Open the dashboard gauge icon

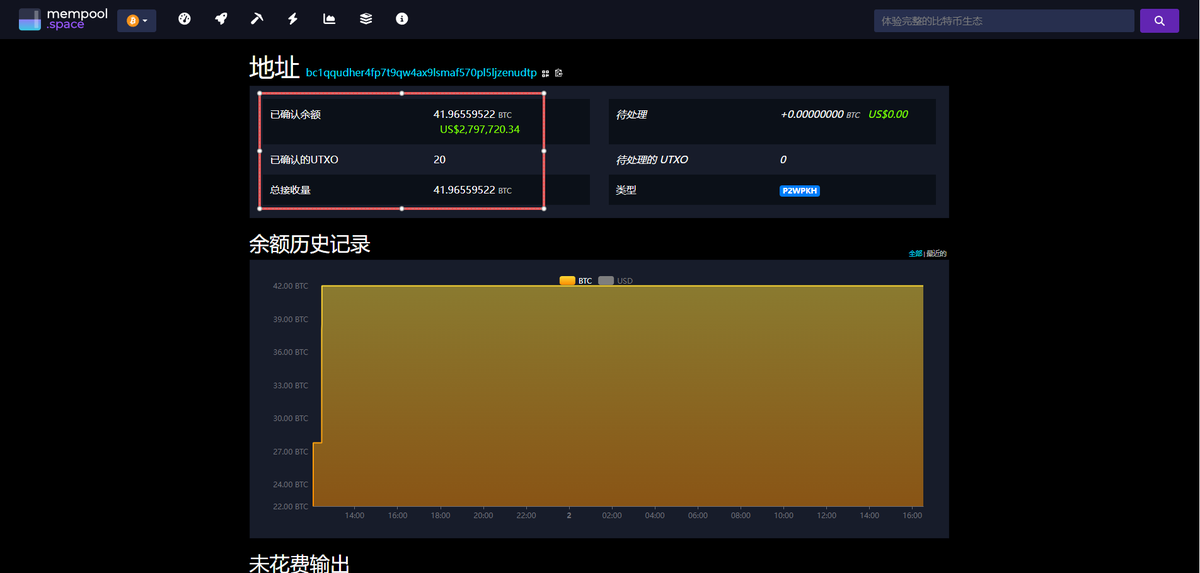[184, 19]
